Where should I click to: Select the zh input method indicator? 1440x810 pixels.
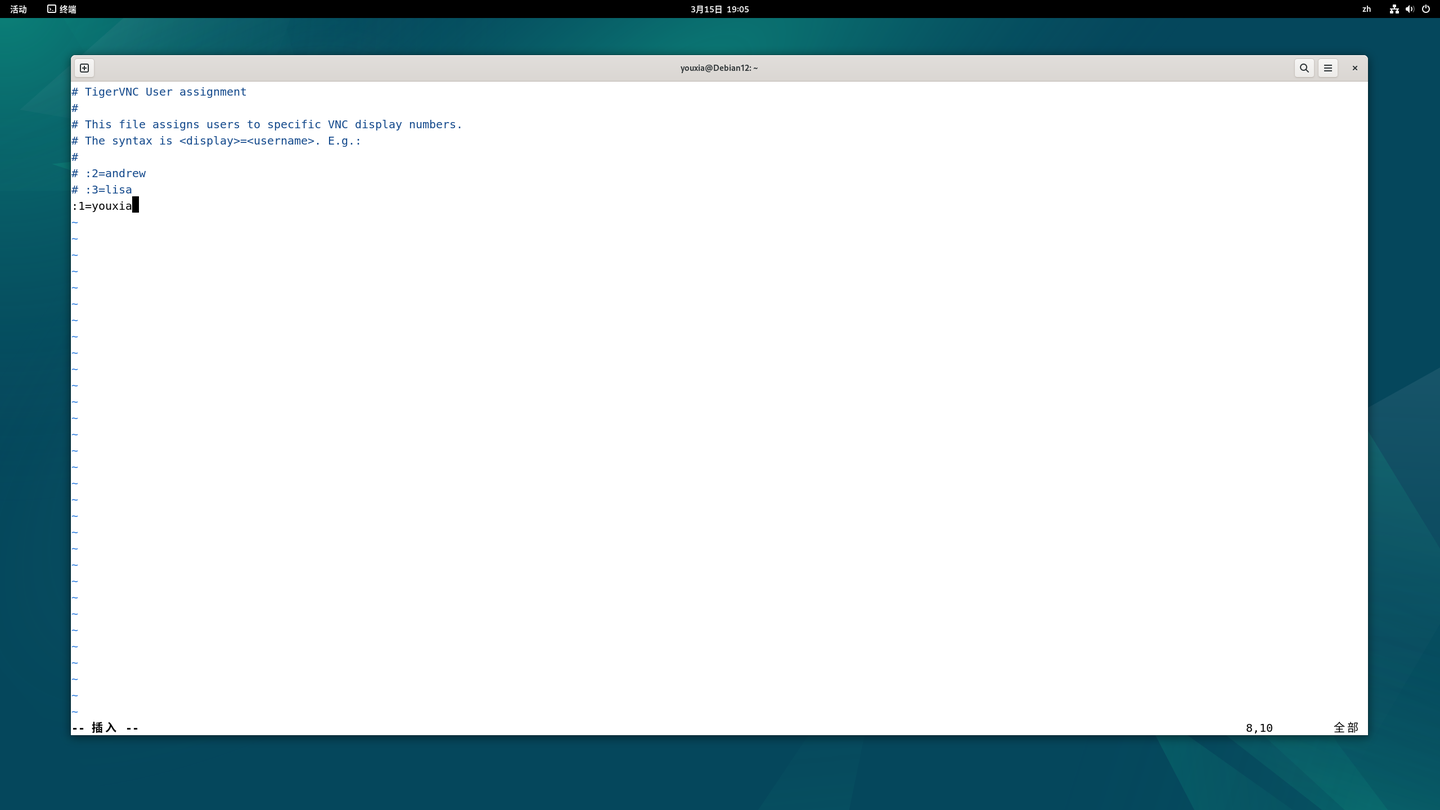1366,9
